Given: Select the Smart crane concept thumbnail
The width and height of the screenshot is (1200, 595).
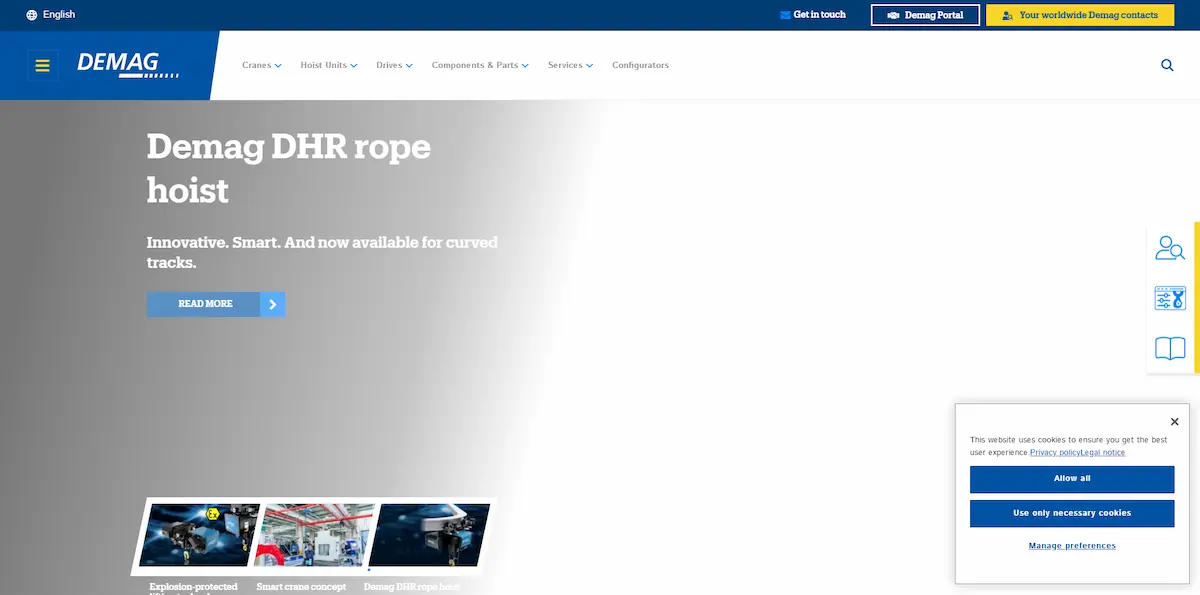Looking at the screenshot, I should pyautogui.click(x=313, y=535).
